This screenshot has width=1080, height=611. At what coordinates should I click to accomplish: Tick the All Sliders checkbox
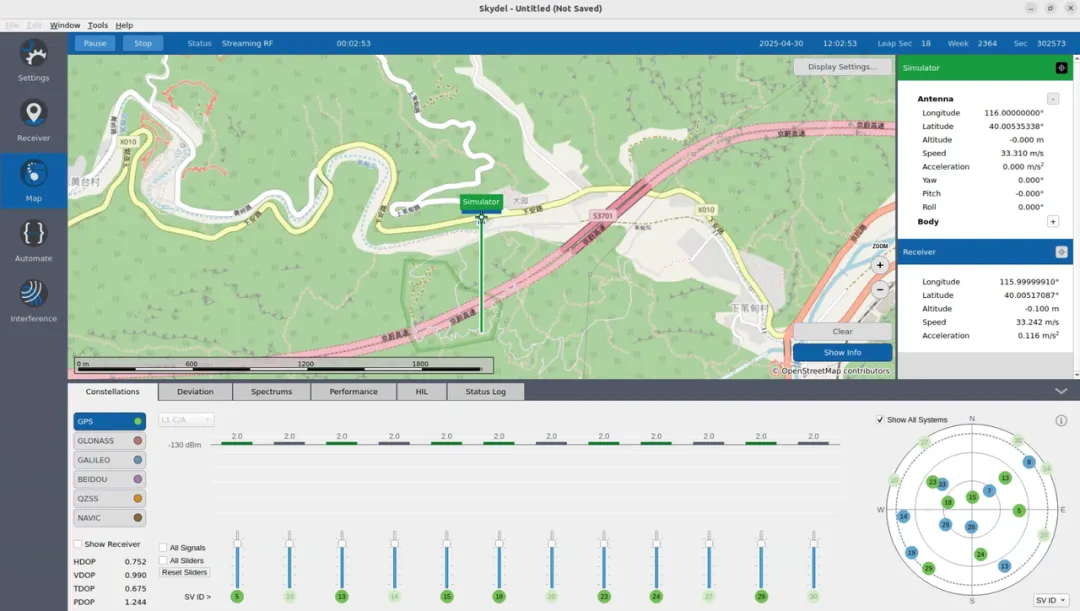tap(163, 561)
